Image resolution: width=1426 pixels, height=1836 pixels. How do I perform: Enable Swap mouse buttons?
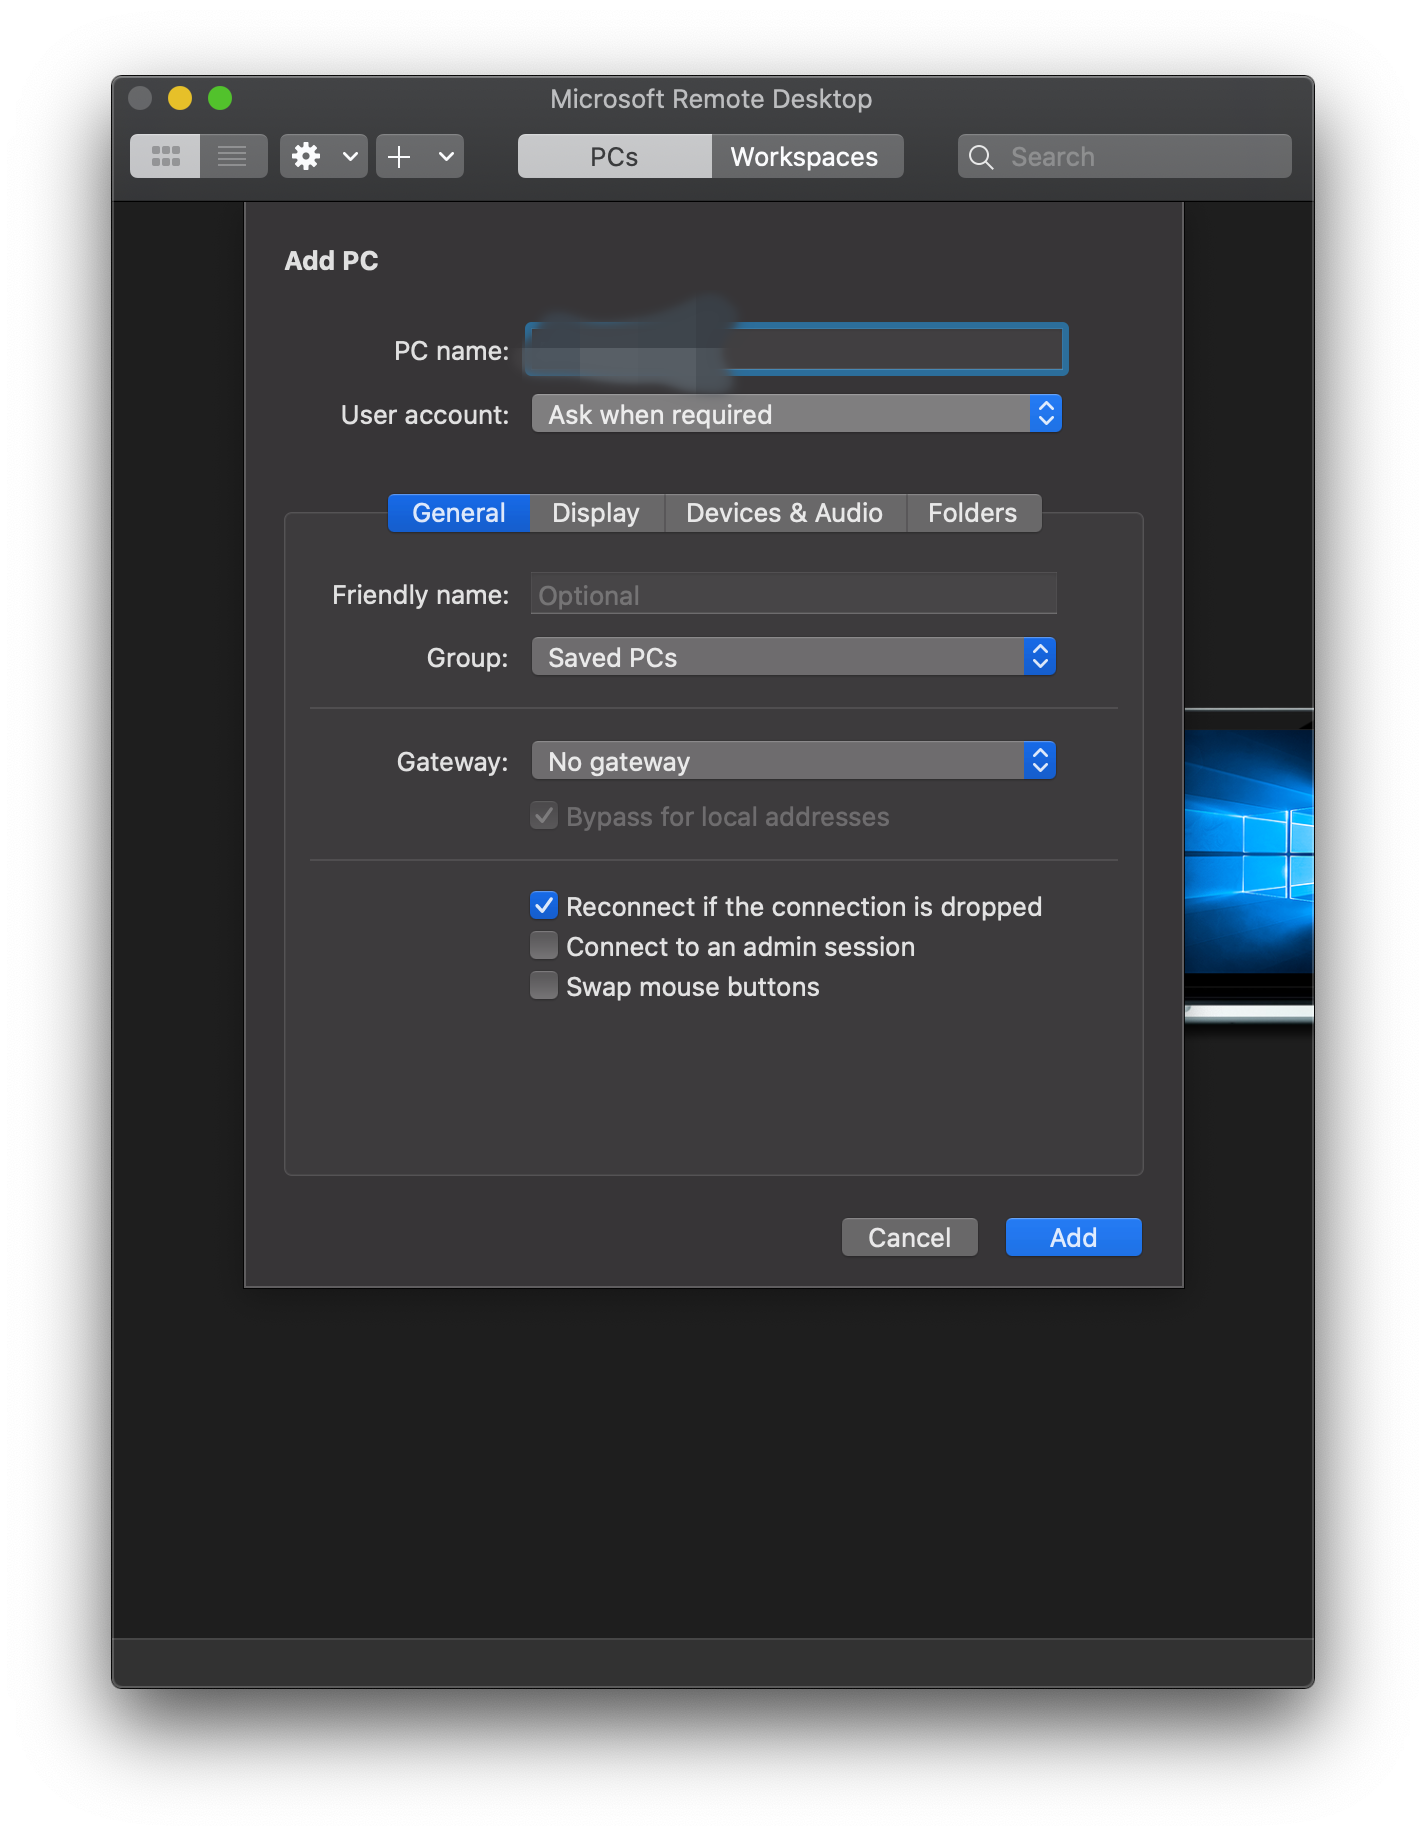pos(544,986)
